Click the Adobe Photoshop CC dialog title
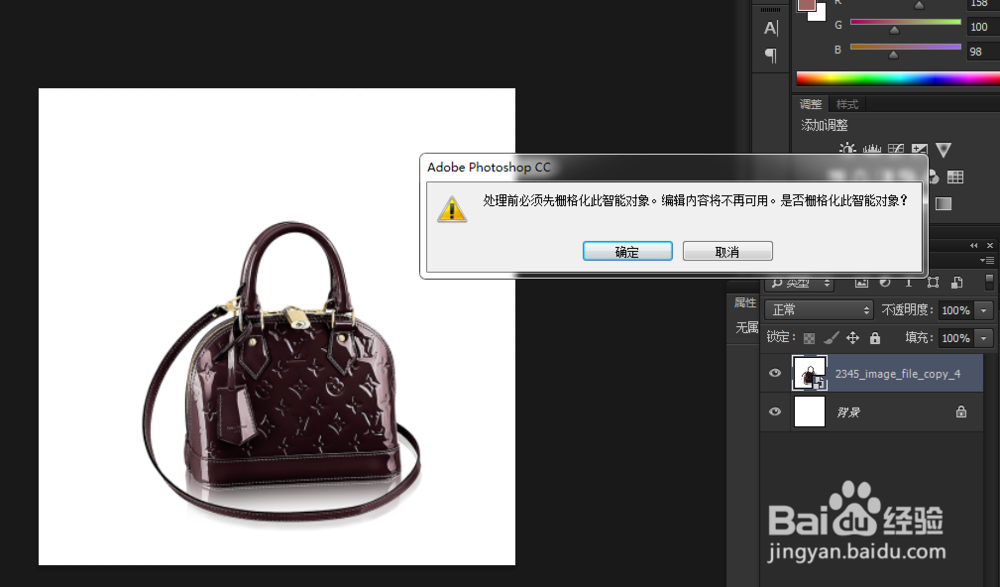 coord(489,167)
